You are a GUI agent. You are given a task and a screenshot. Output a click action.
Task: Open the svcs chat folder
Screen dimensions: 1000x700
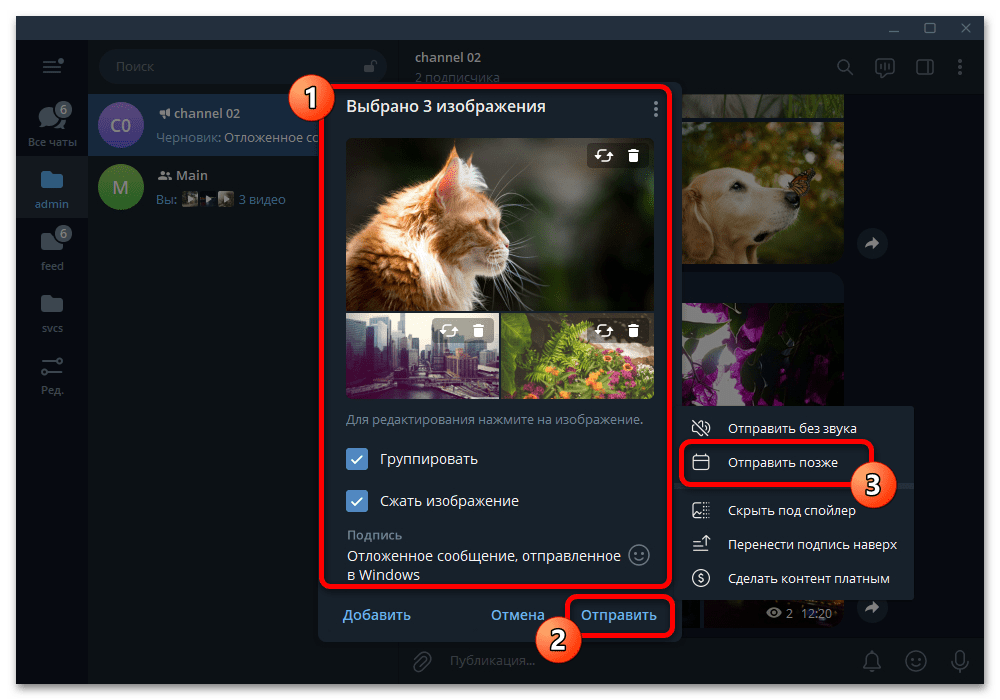tap(52, 314)
